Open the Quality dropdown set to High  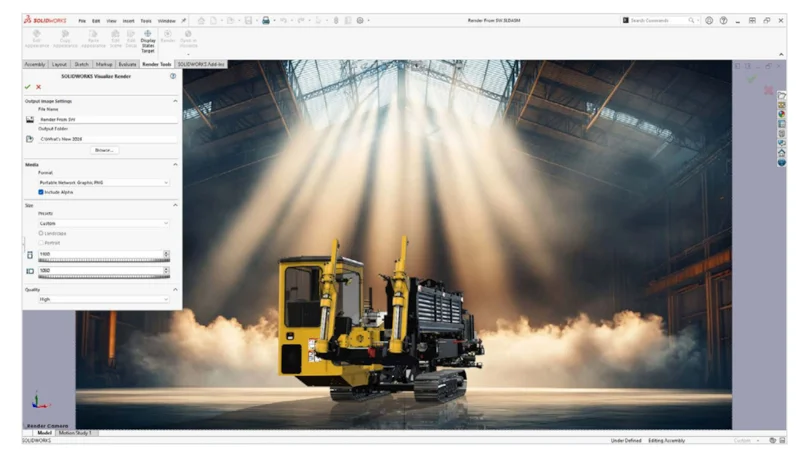tap(104, 299)
